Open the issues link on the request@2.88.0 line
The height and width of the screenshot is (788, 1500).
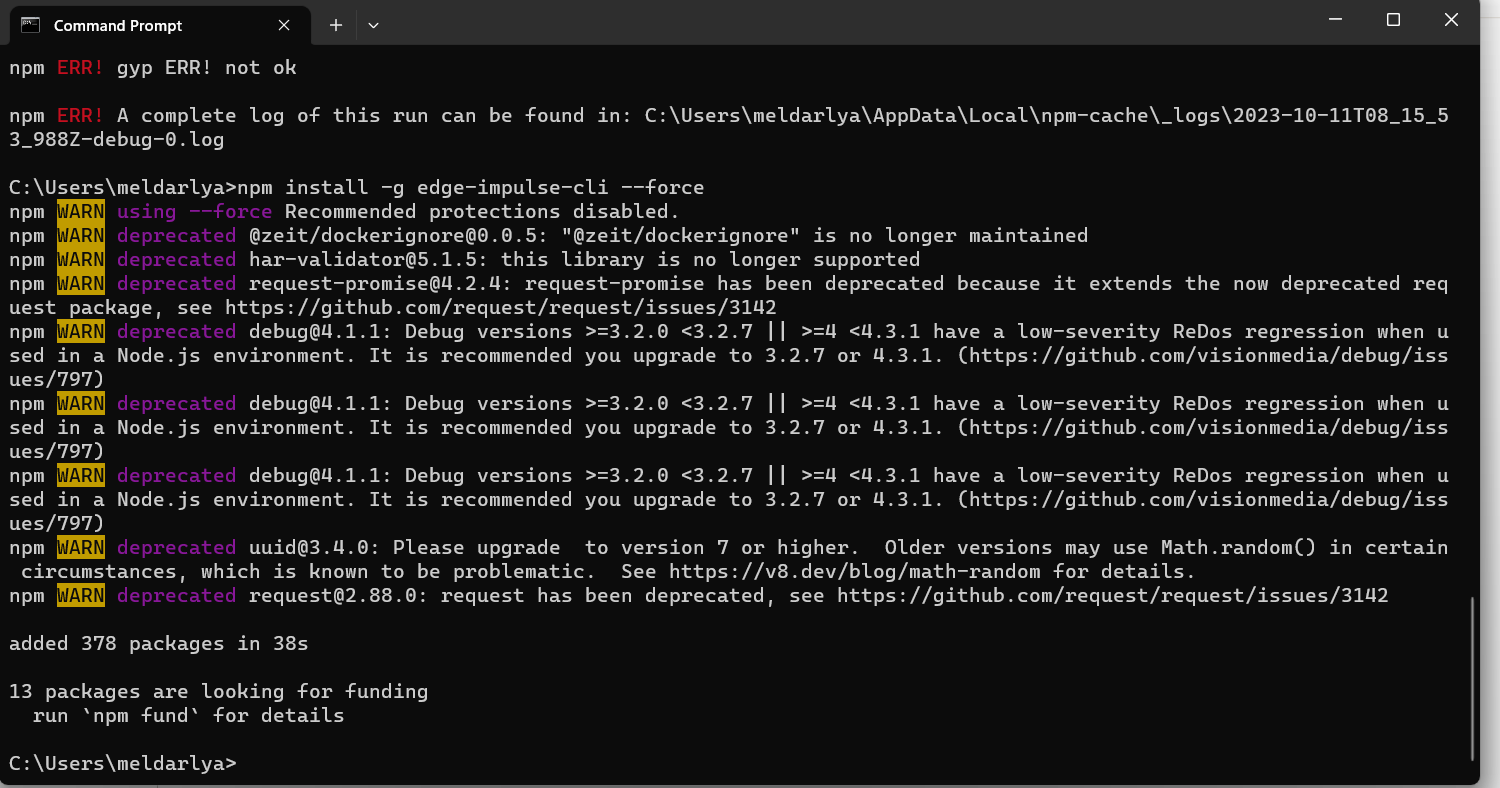pyautogui.click(x=1112, y=596)
